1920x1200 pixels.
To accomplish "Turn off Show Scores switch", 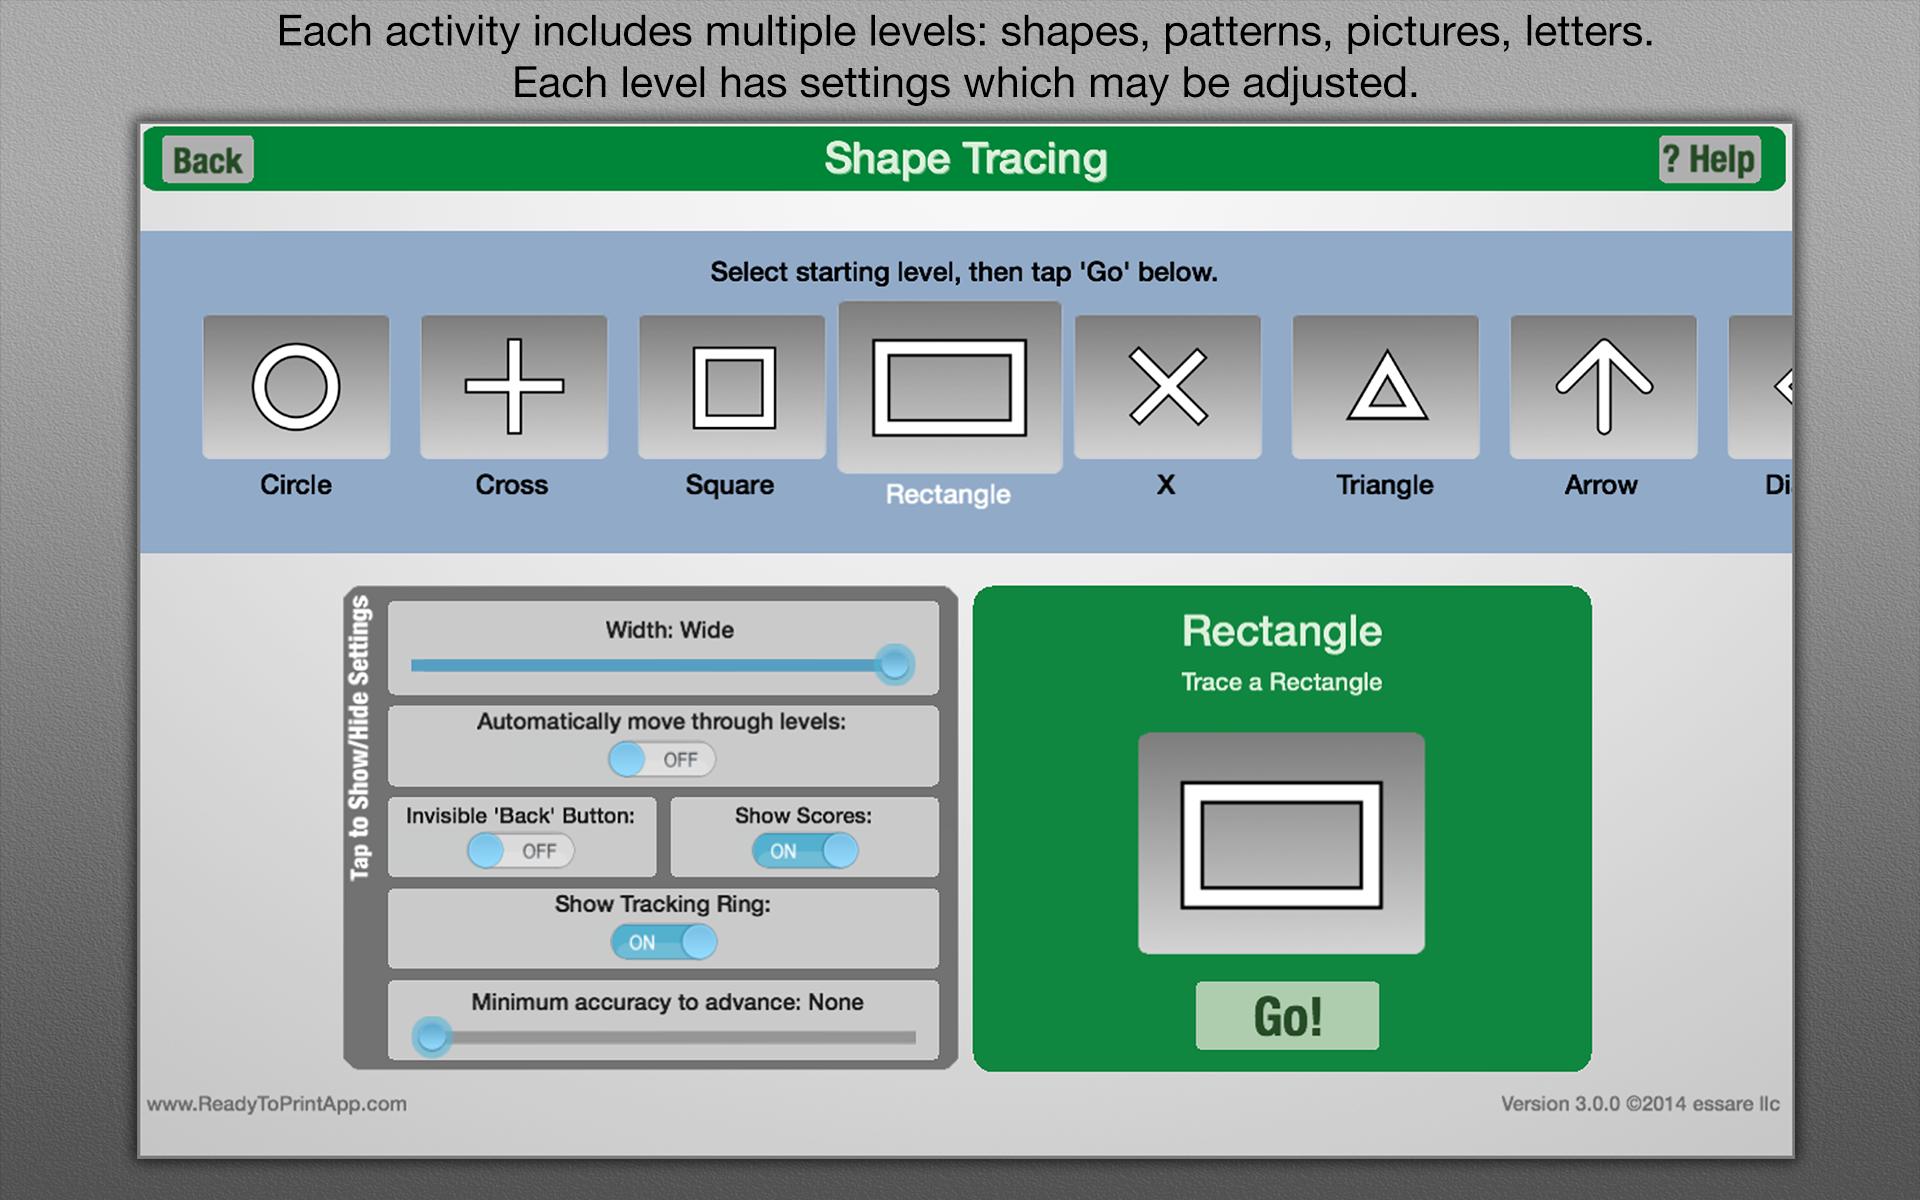I will coord(805,851).
